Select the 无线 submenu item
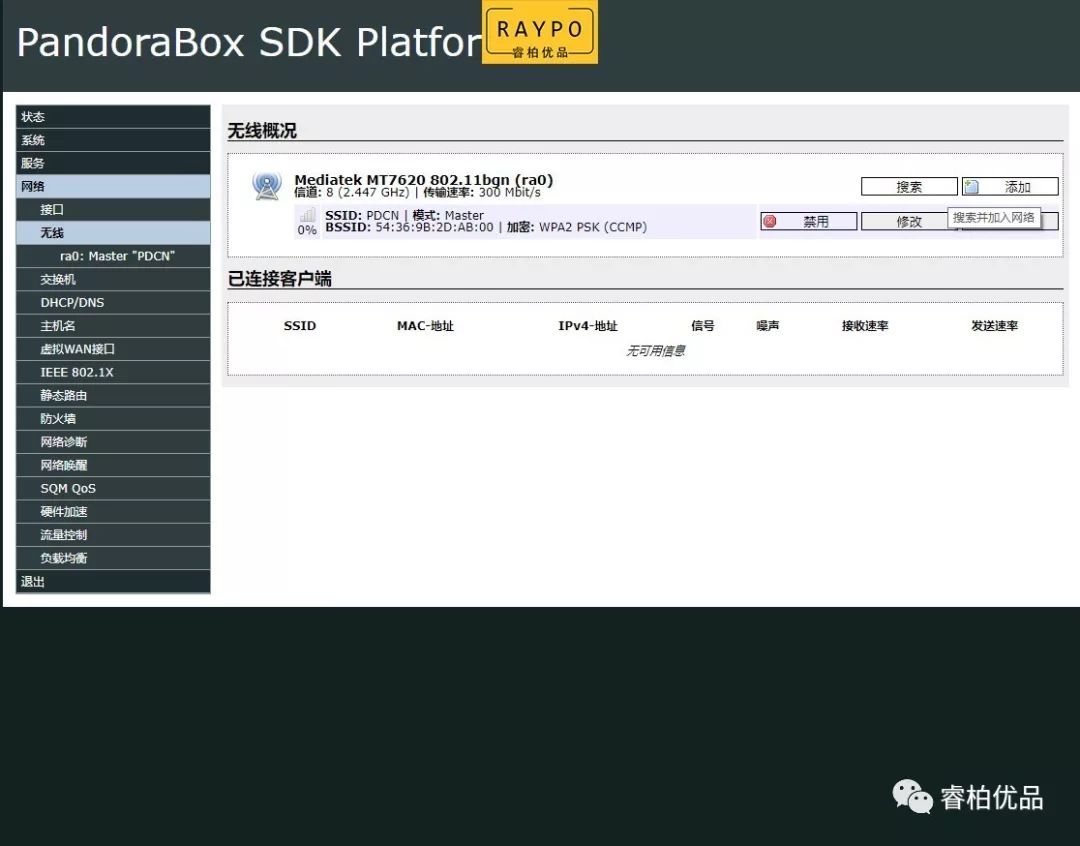This screenshot has width=1080, height=846. coord(113,233)
